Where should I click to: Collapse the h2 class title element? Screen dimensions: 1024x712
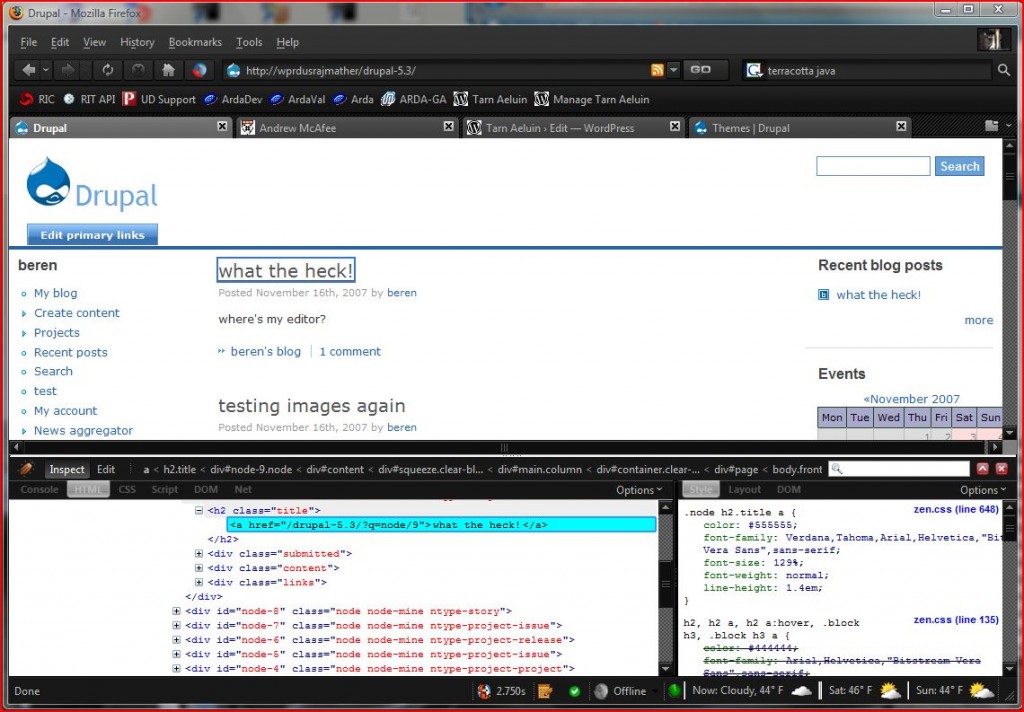pyautogui.click(x=199, y=510)
